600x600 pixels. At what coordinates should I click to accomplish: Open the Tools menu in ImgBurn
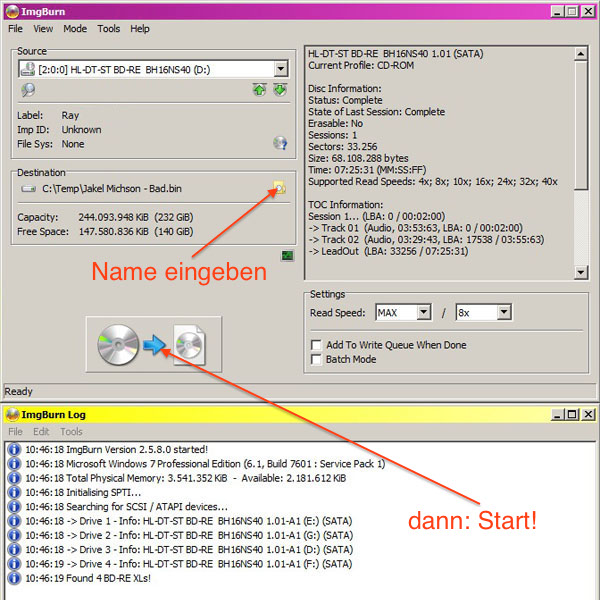coord(108,29)
